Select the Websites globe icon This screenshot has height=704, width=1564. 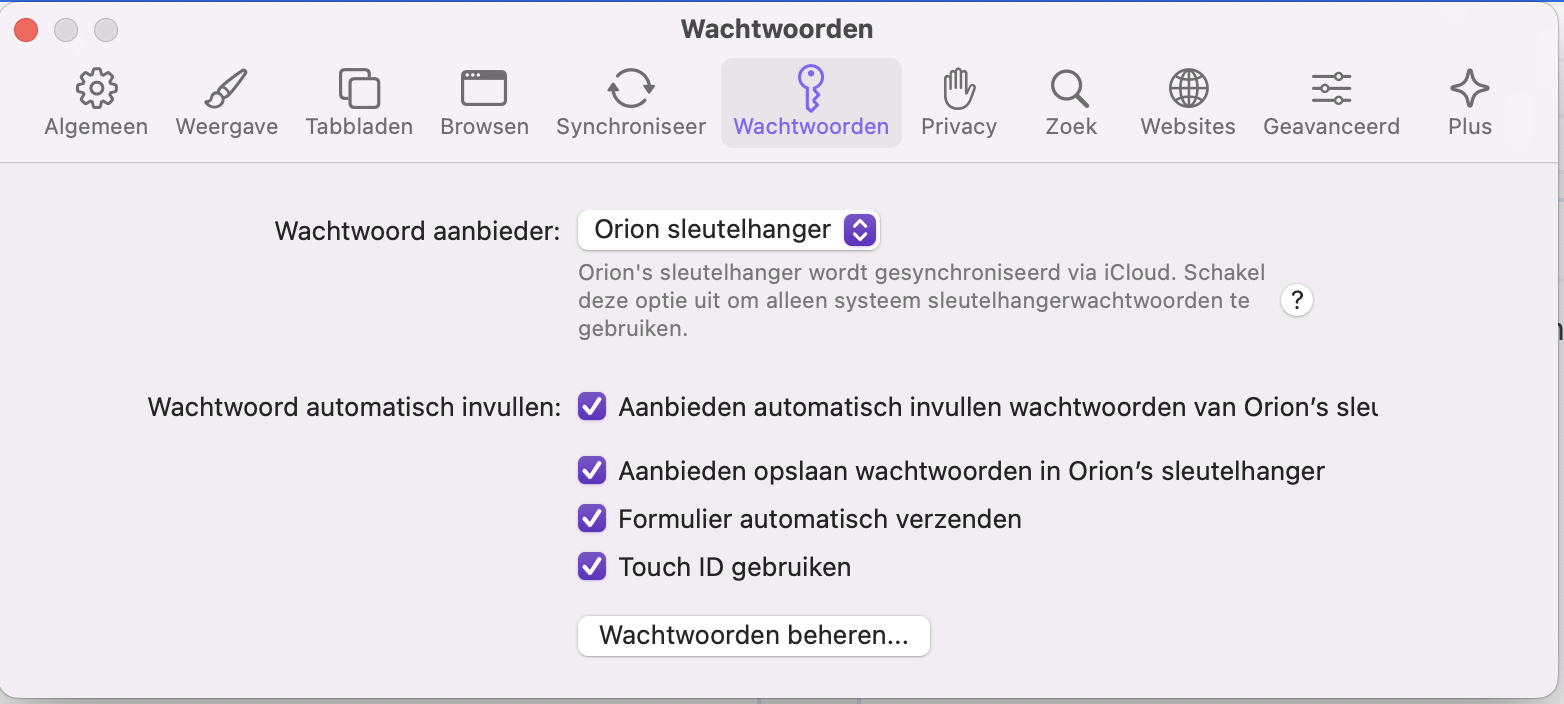pos(1188,90)
